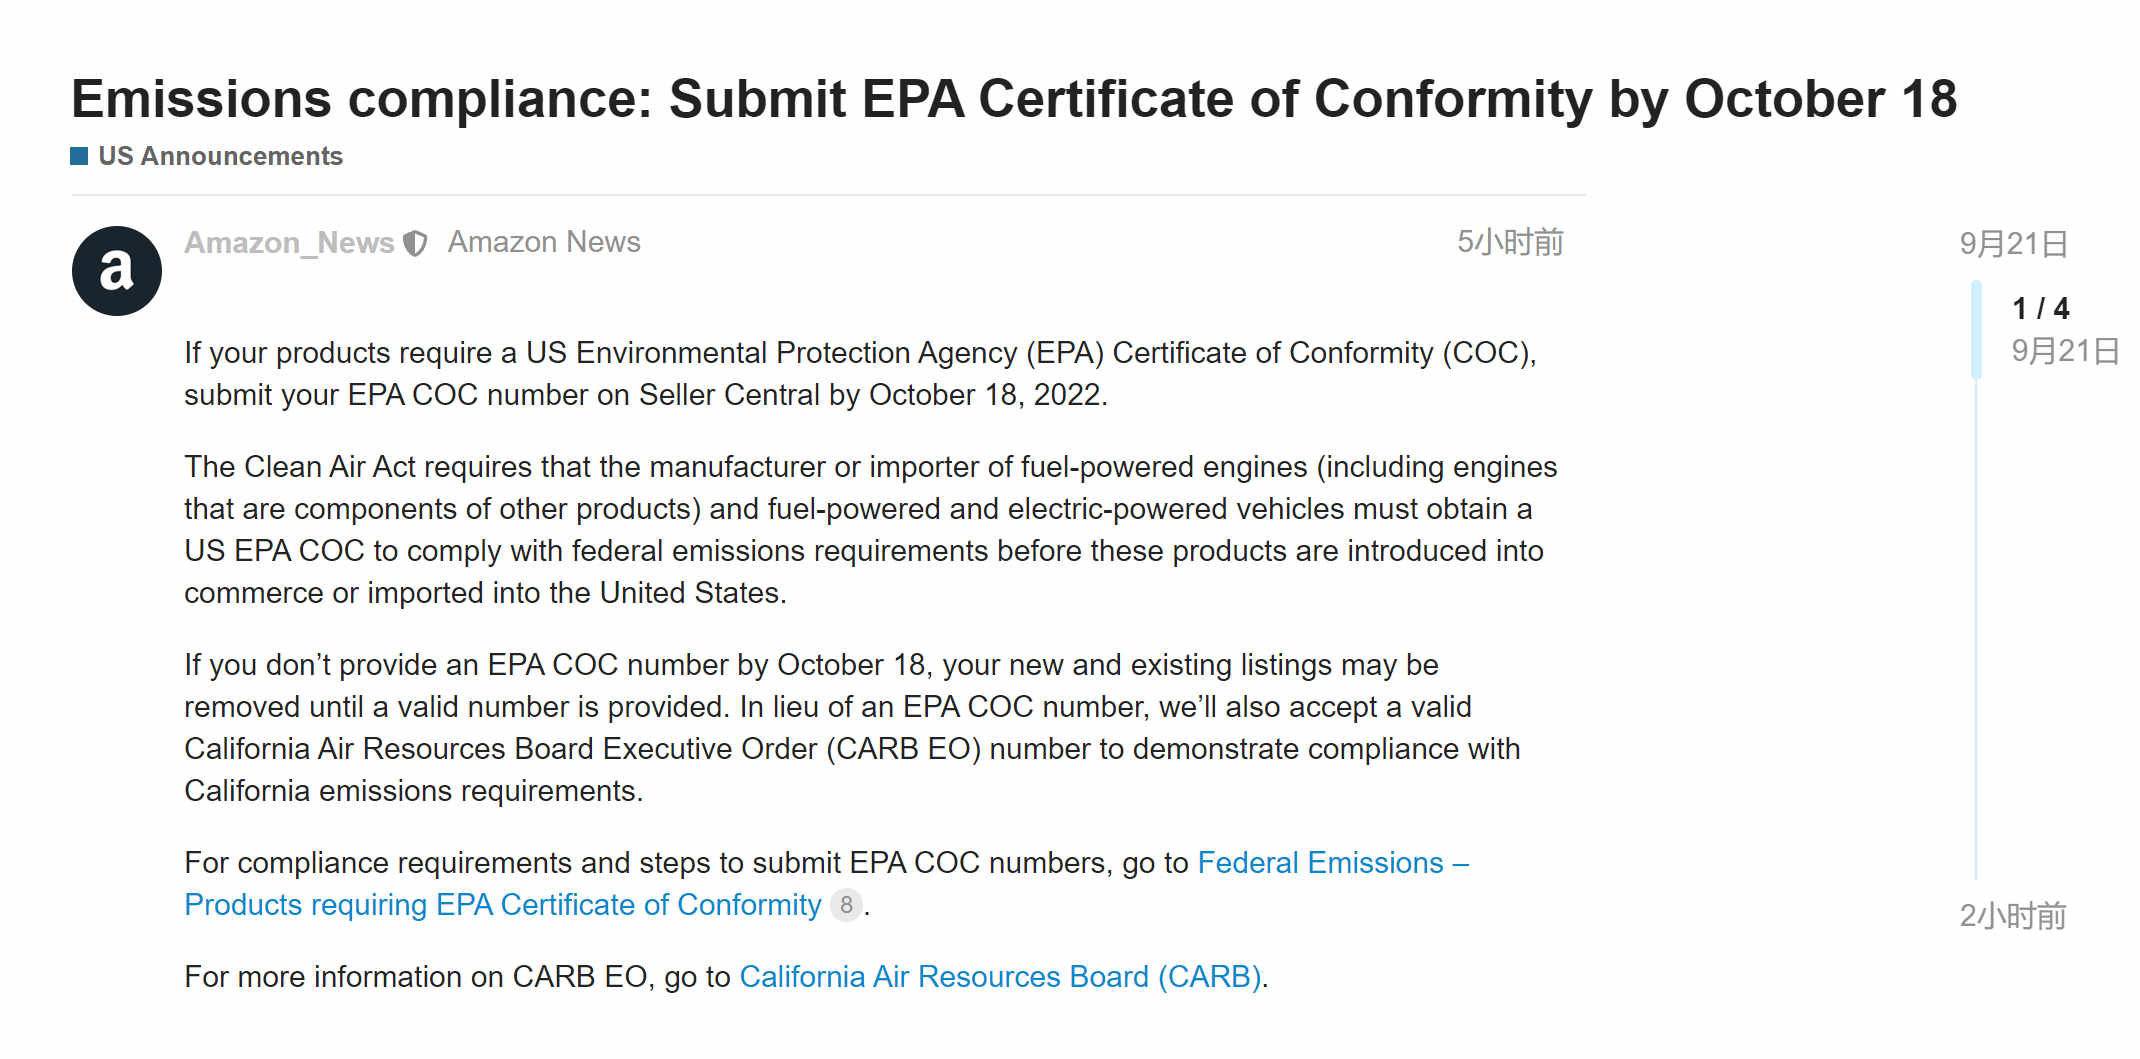2140x1059 pixels.
Task: Click the Clean Air Act paragraph text
Action: coord(870,530)
